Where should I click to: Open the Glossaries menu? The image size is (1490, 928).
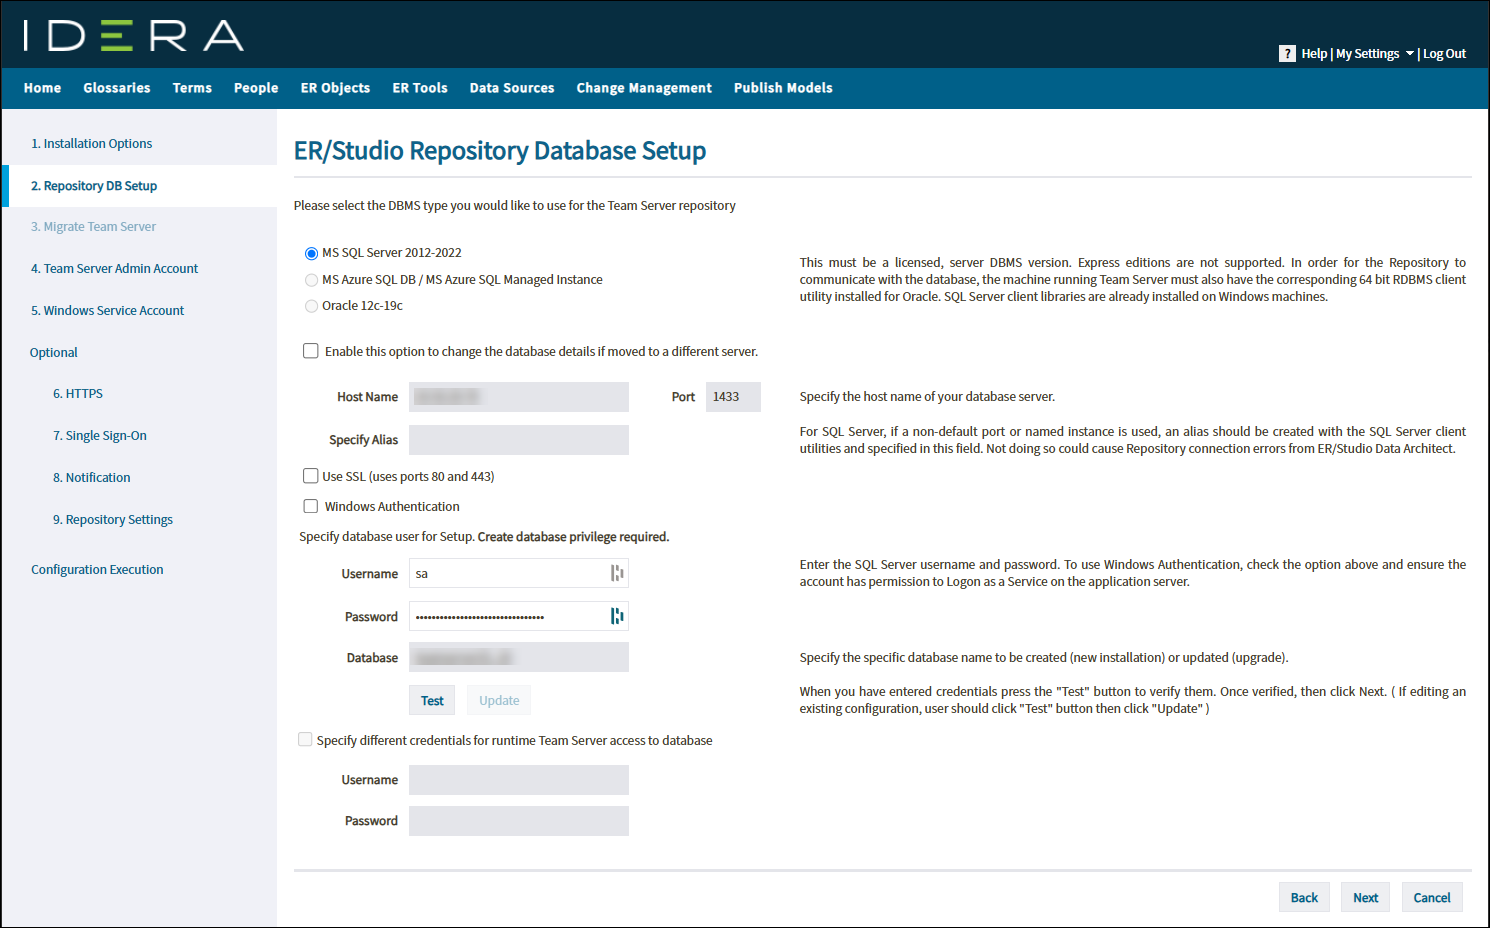pyautogui.click(x=117, y=88)
